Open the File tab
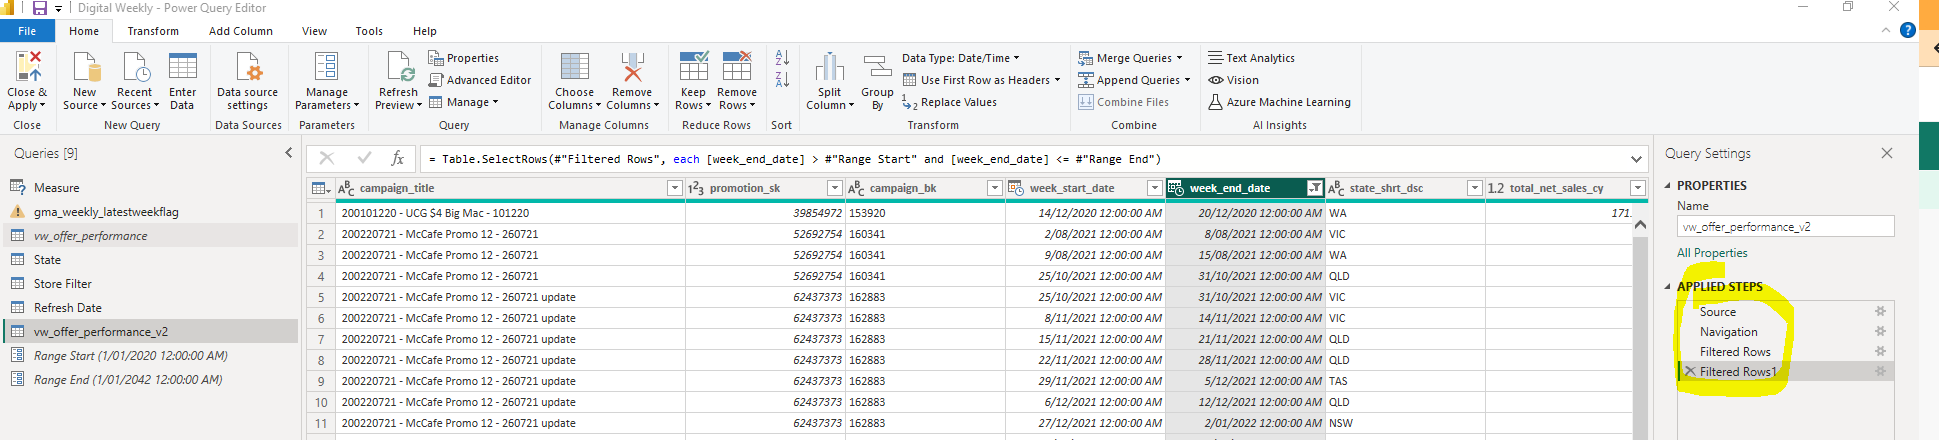The image size is (1939, 440). point(27,31)
